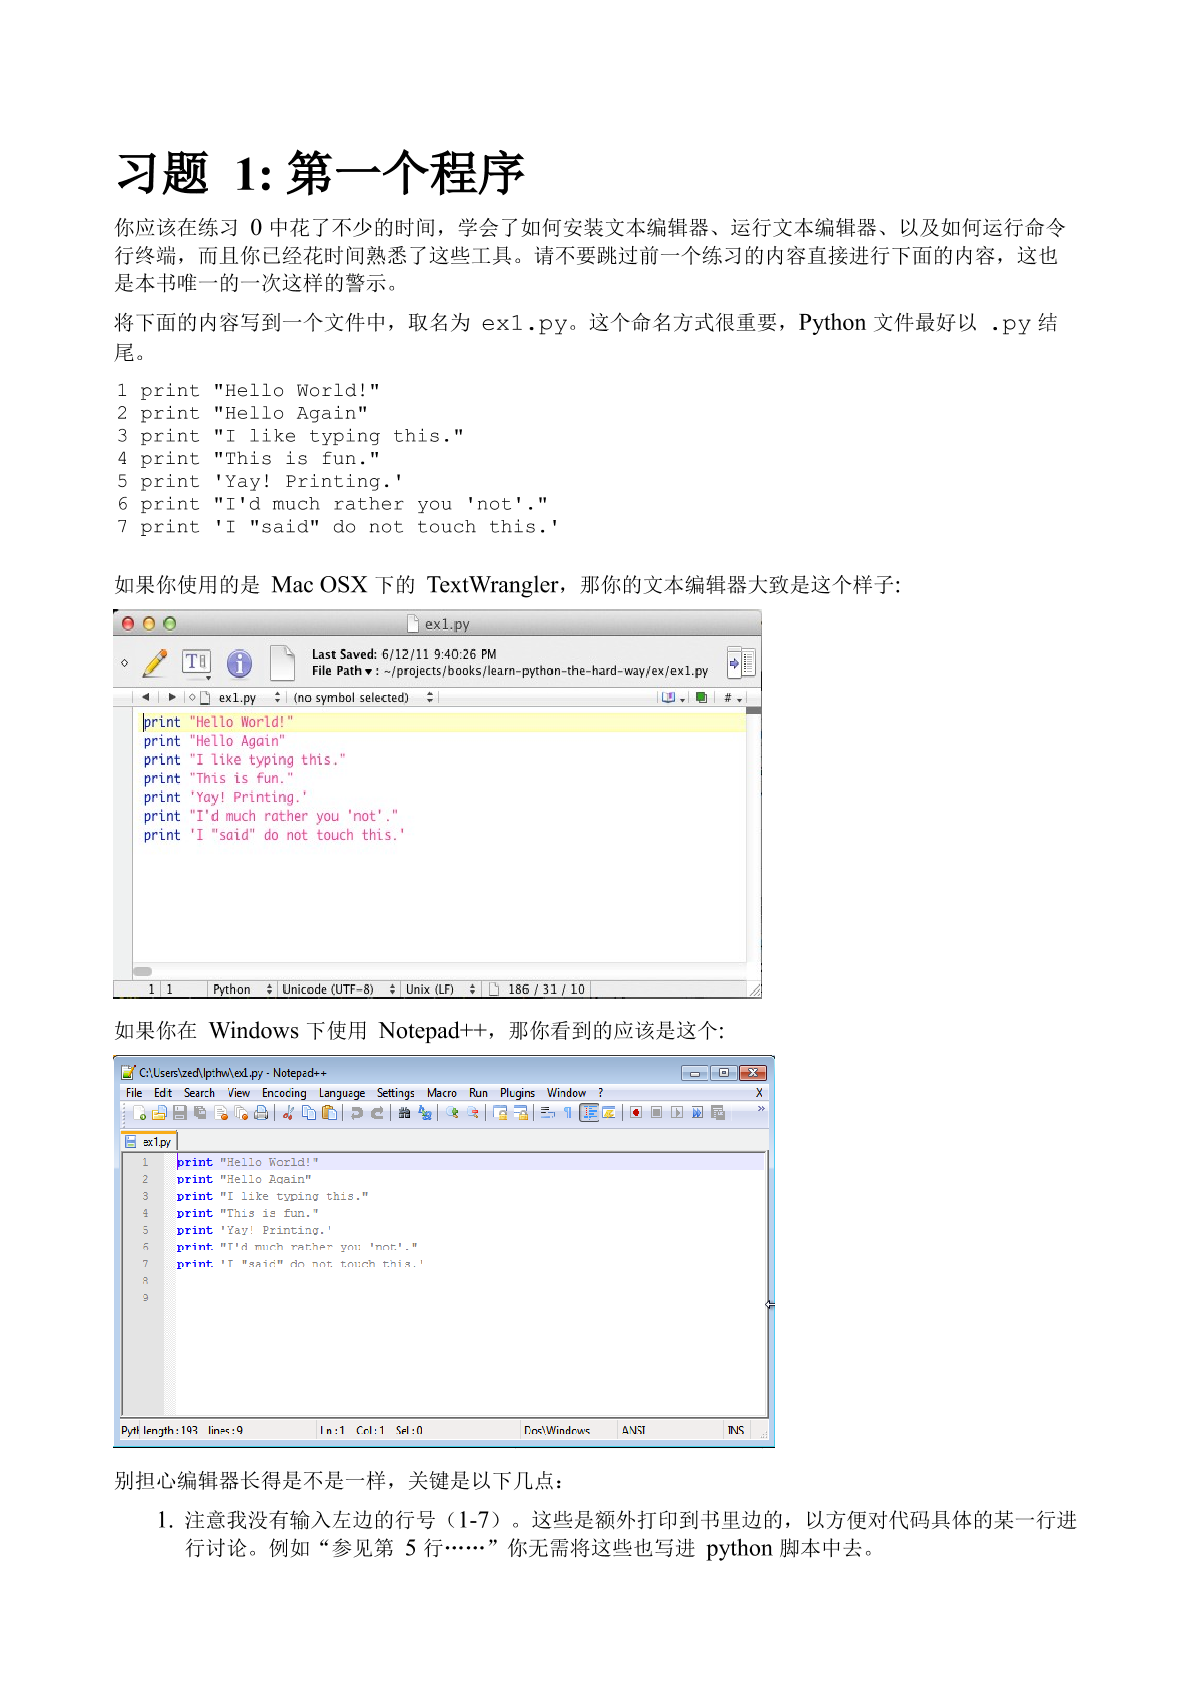
Task: Open the Run menu in Notepad++
Action: [x=478, y=1093]
